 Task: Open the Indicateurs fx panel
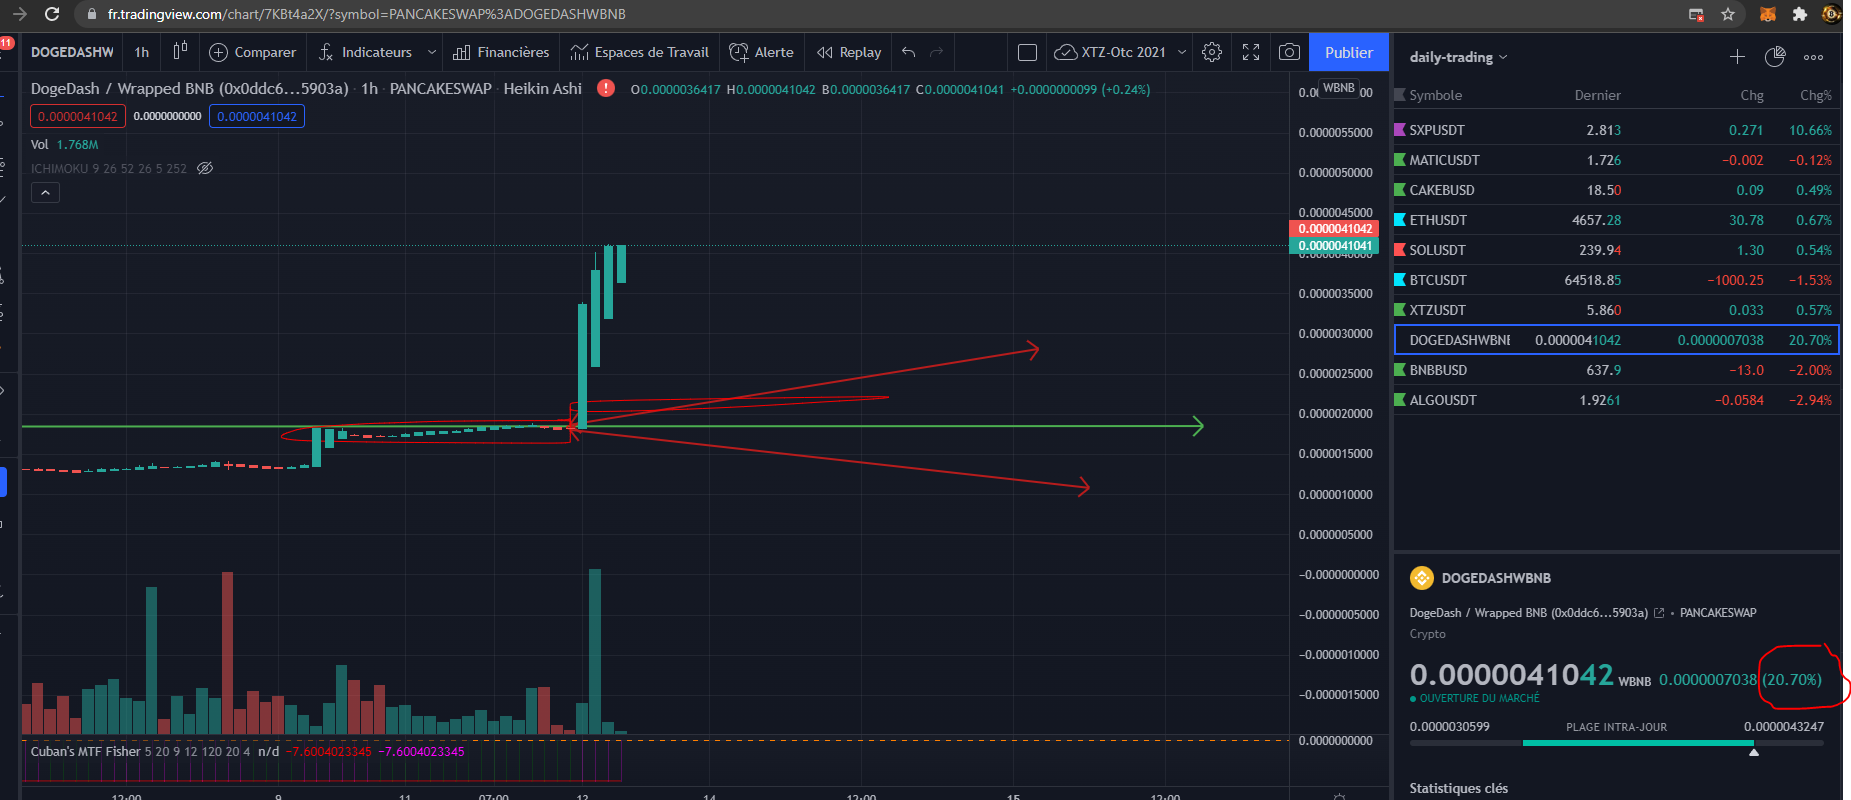coord(365,52)
